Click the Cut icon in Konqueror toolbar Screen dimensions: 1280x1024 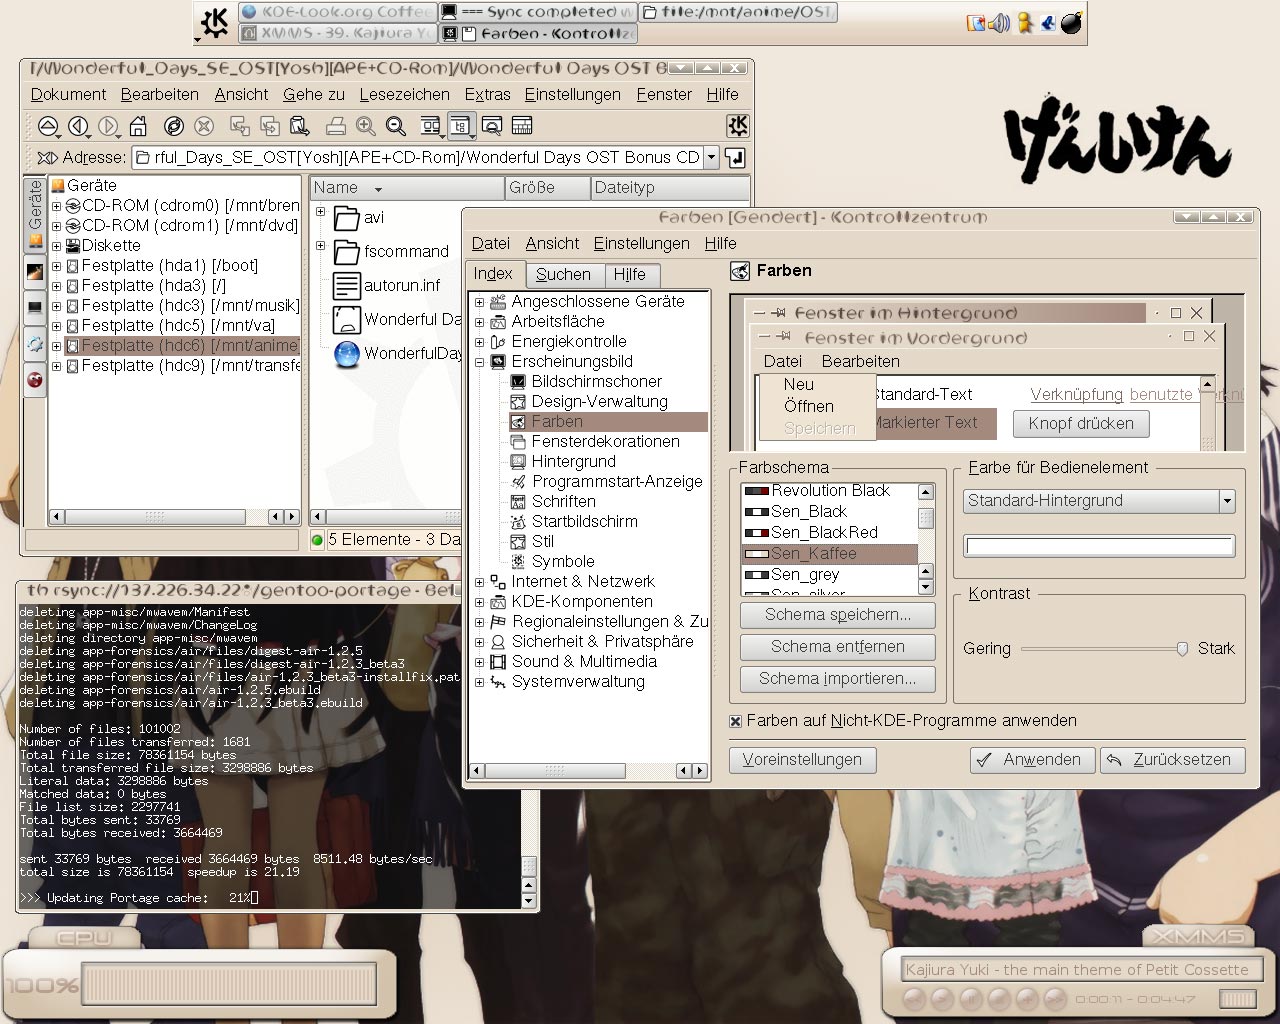tap(240, 126)
